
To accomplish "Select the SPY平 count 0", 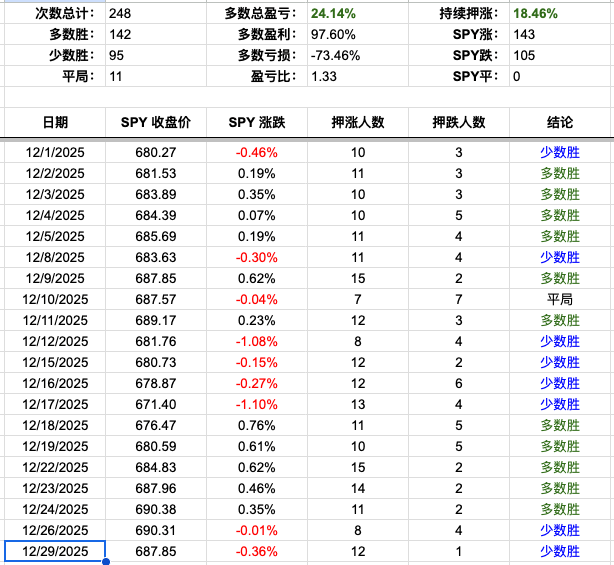I will coord(562,76).
